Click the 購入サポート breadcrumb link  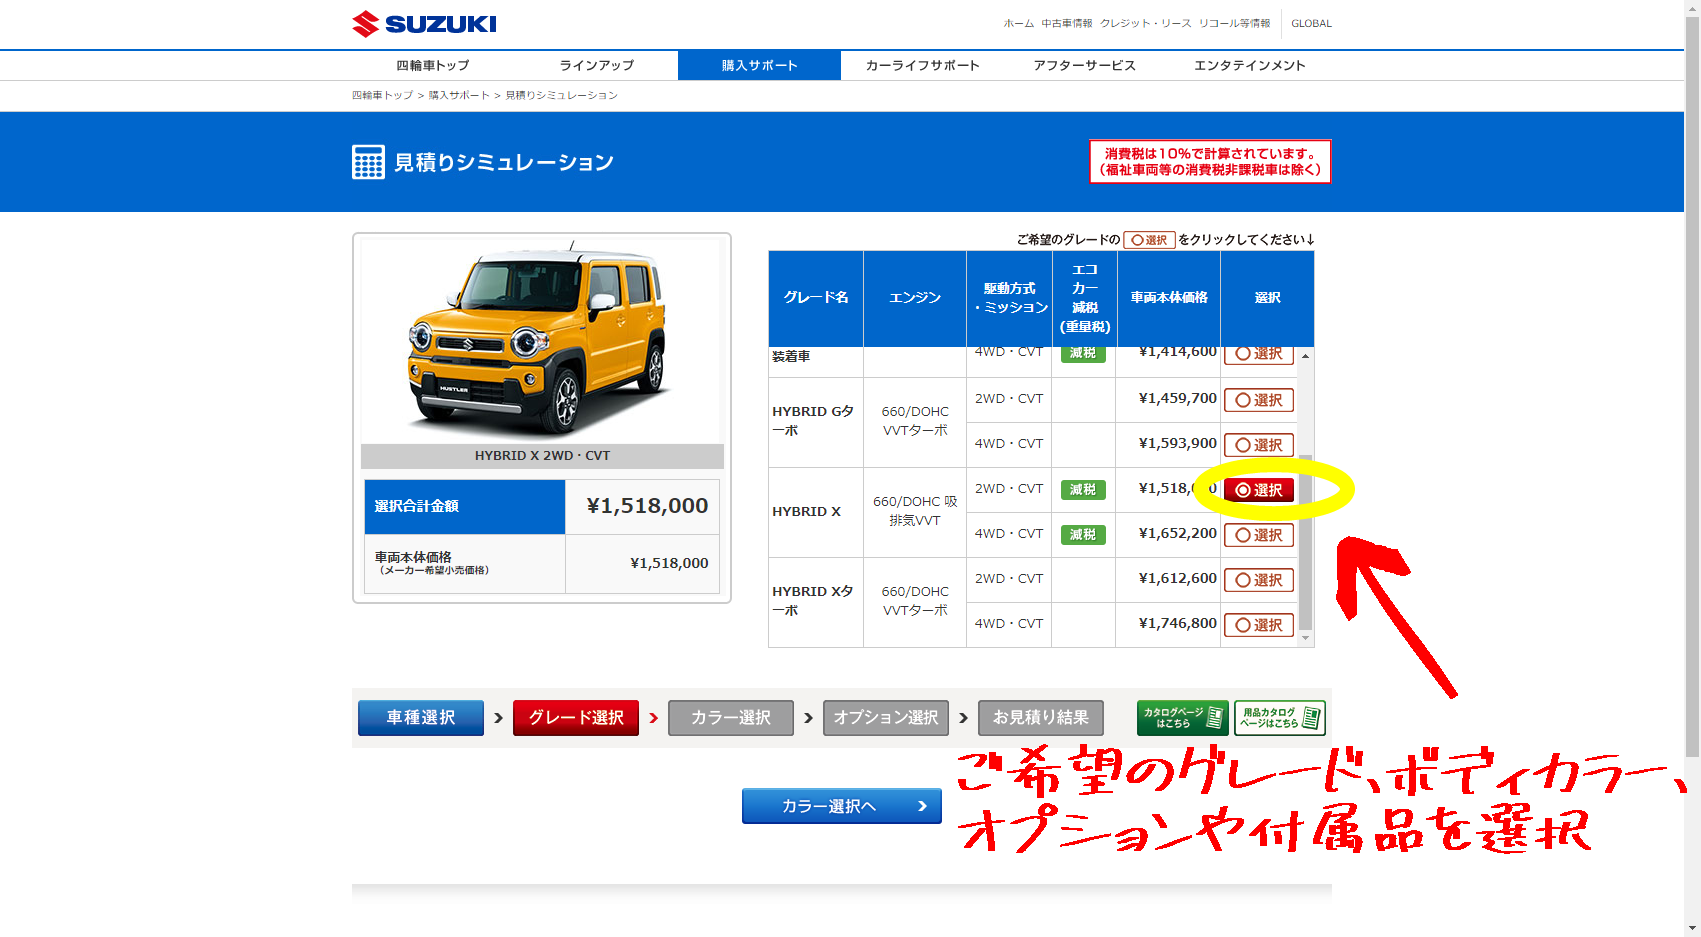[459, 95]
